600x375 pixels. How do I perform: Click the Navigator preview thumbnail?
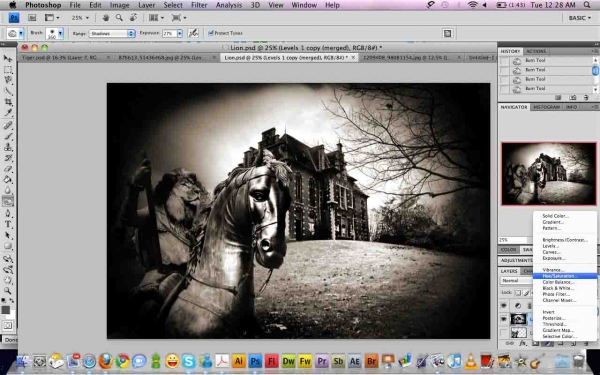pyautogui.click(x=549, y=173)
